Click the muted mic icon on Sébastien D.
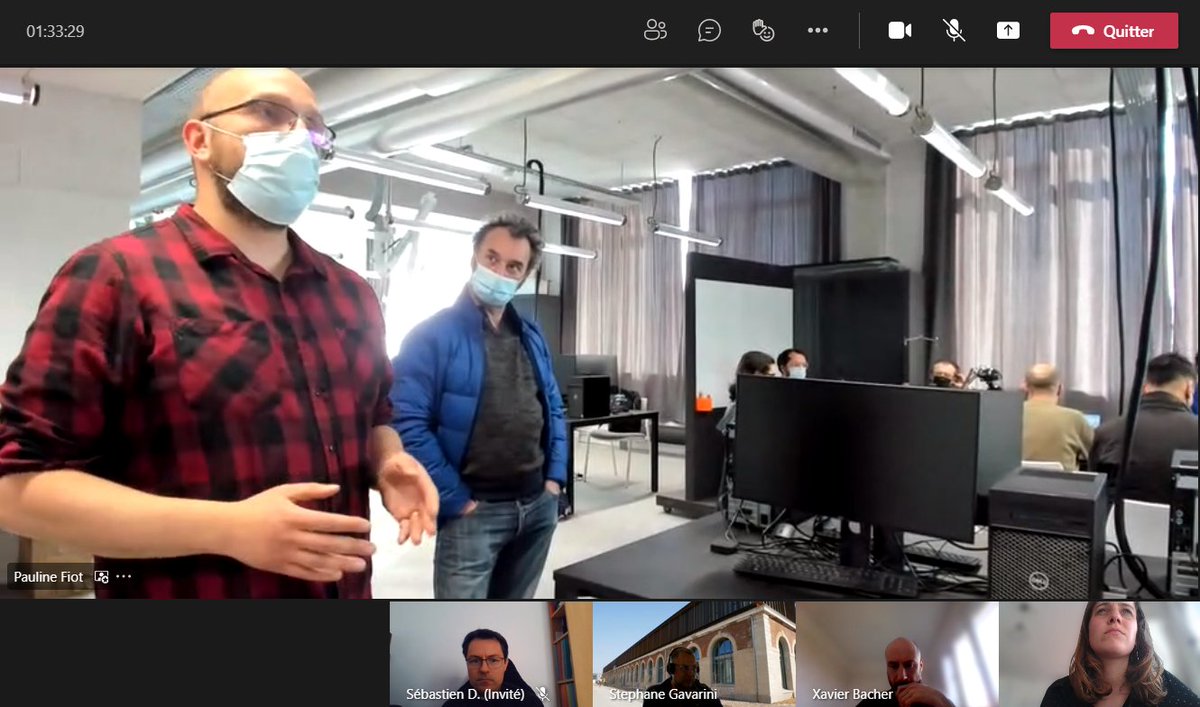Viewport: 1200px width, 707px height. tap(544, 693)
